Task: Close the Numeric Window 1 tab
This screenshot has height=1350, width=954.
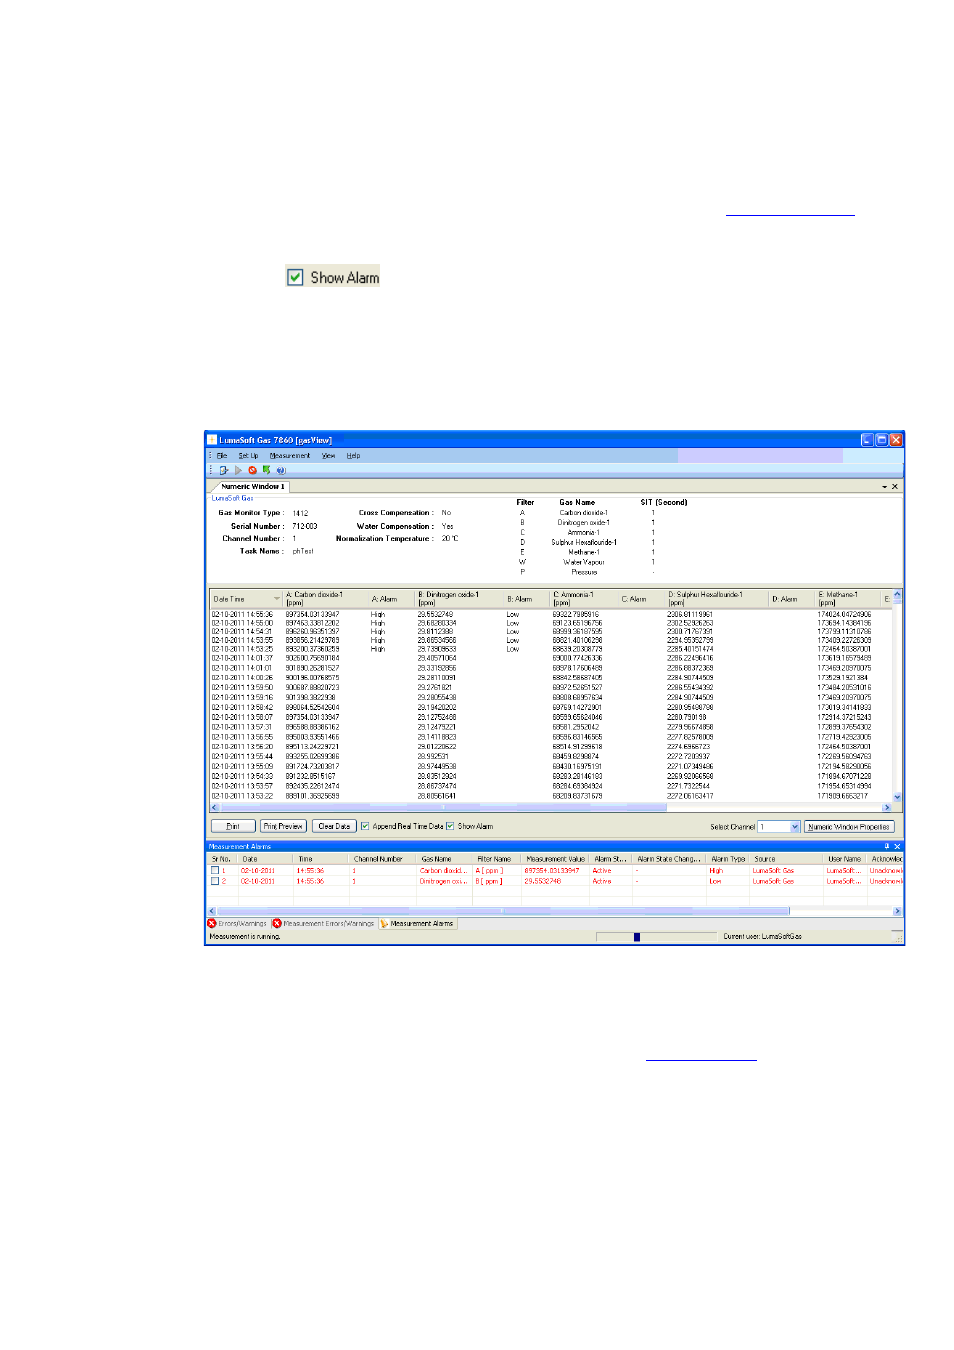Action: point(895,487)
